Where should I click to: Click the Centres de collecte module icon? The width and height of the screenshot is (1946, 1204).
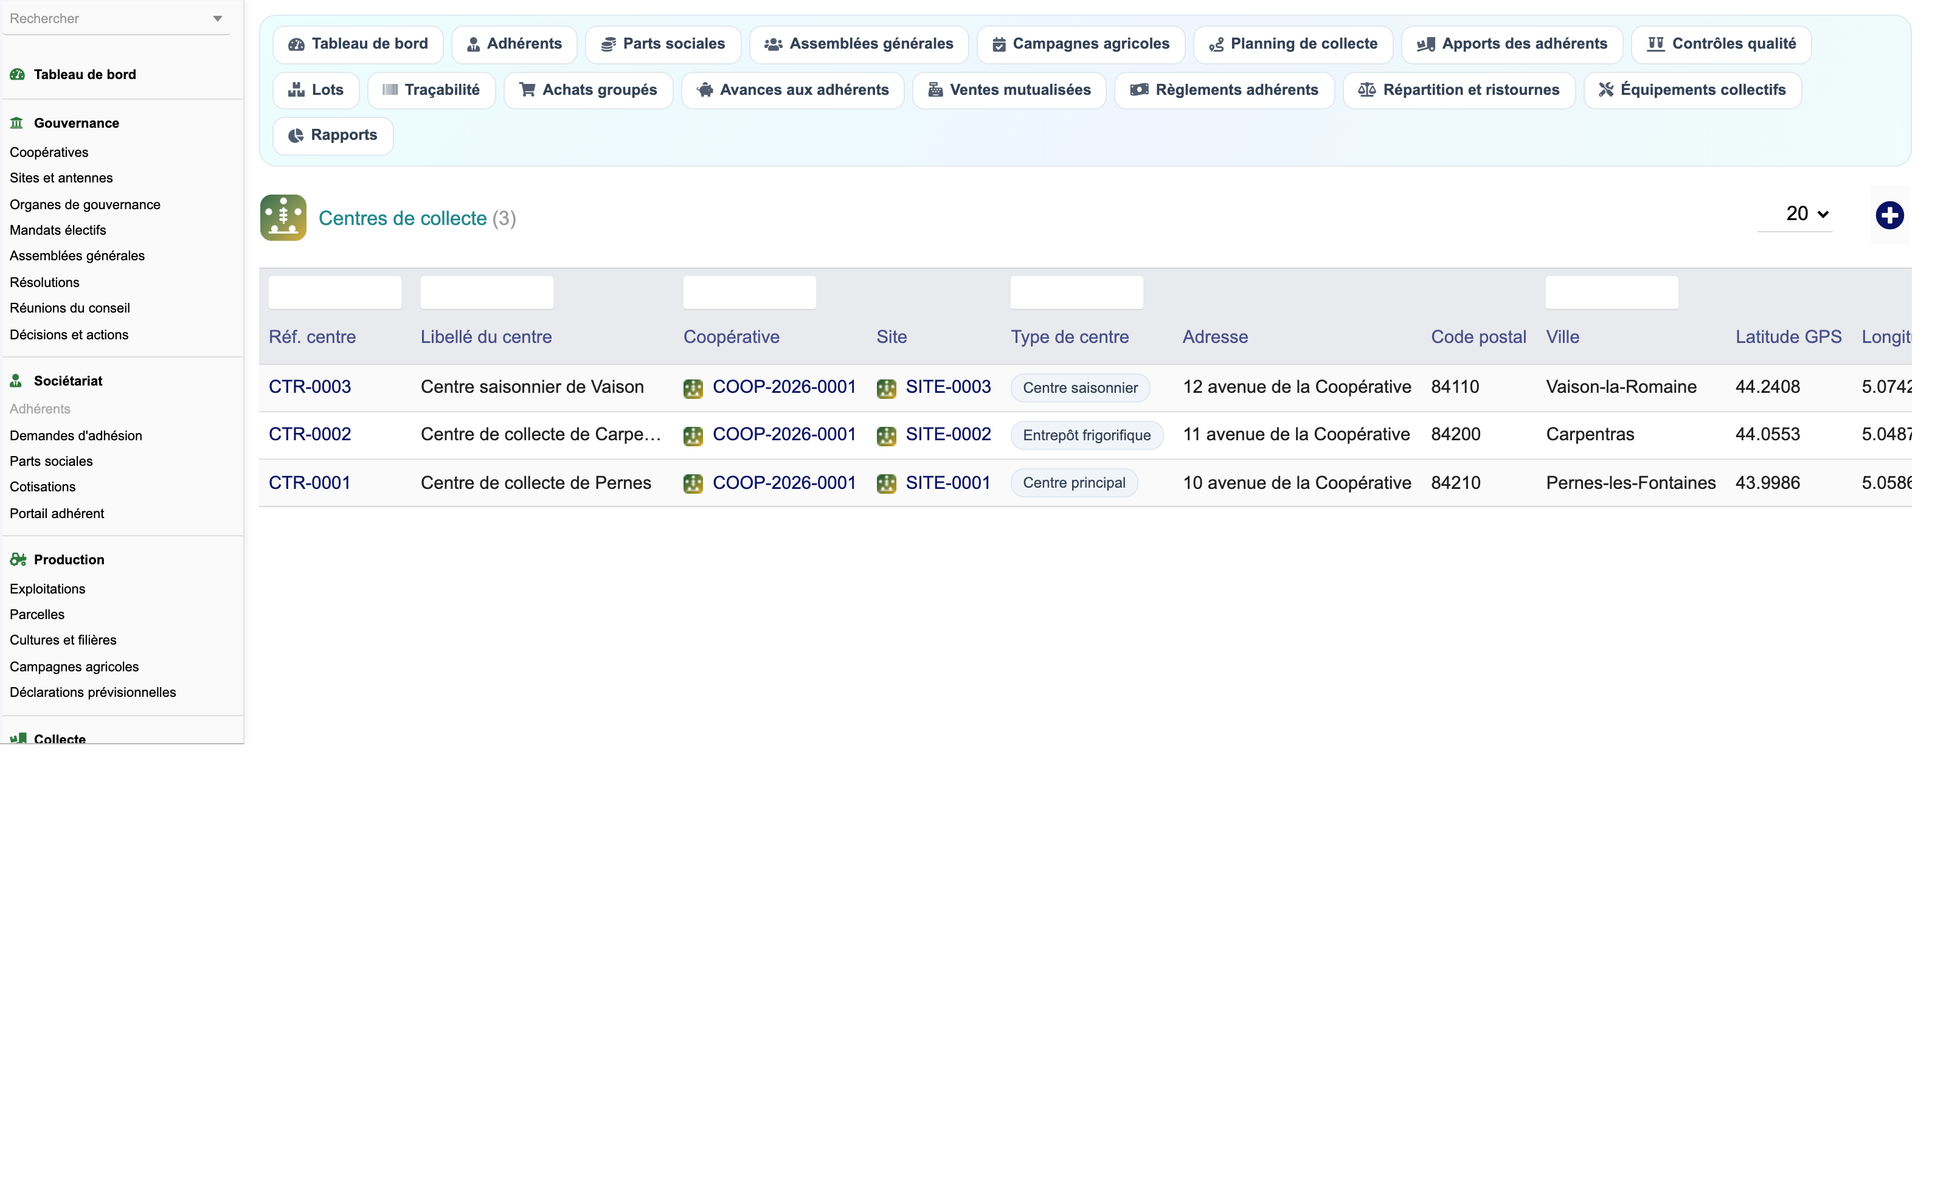(283, 217)
